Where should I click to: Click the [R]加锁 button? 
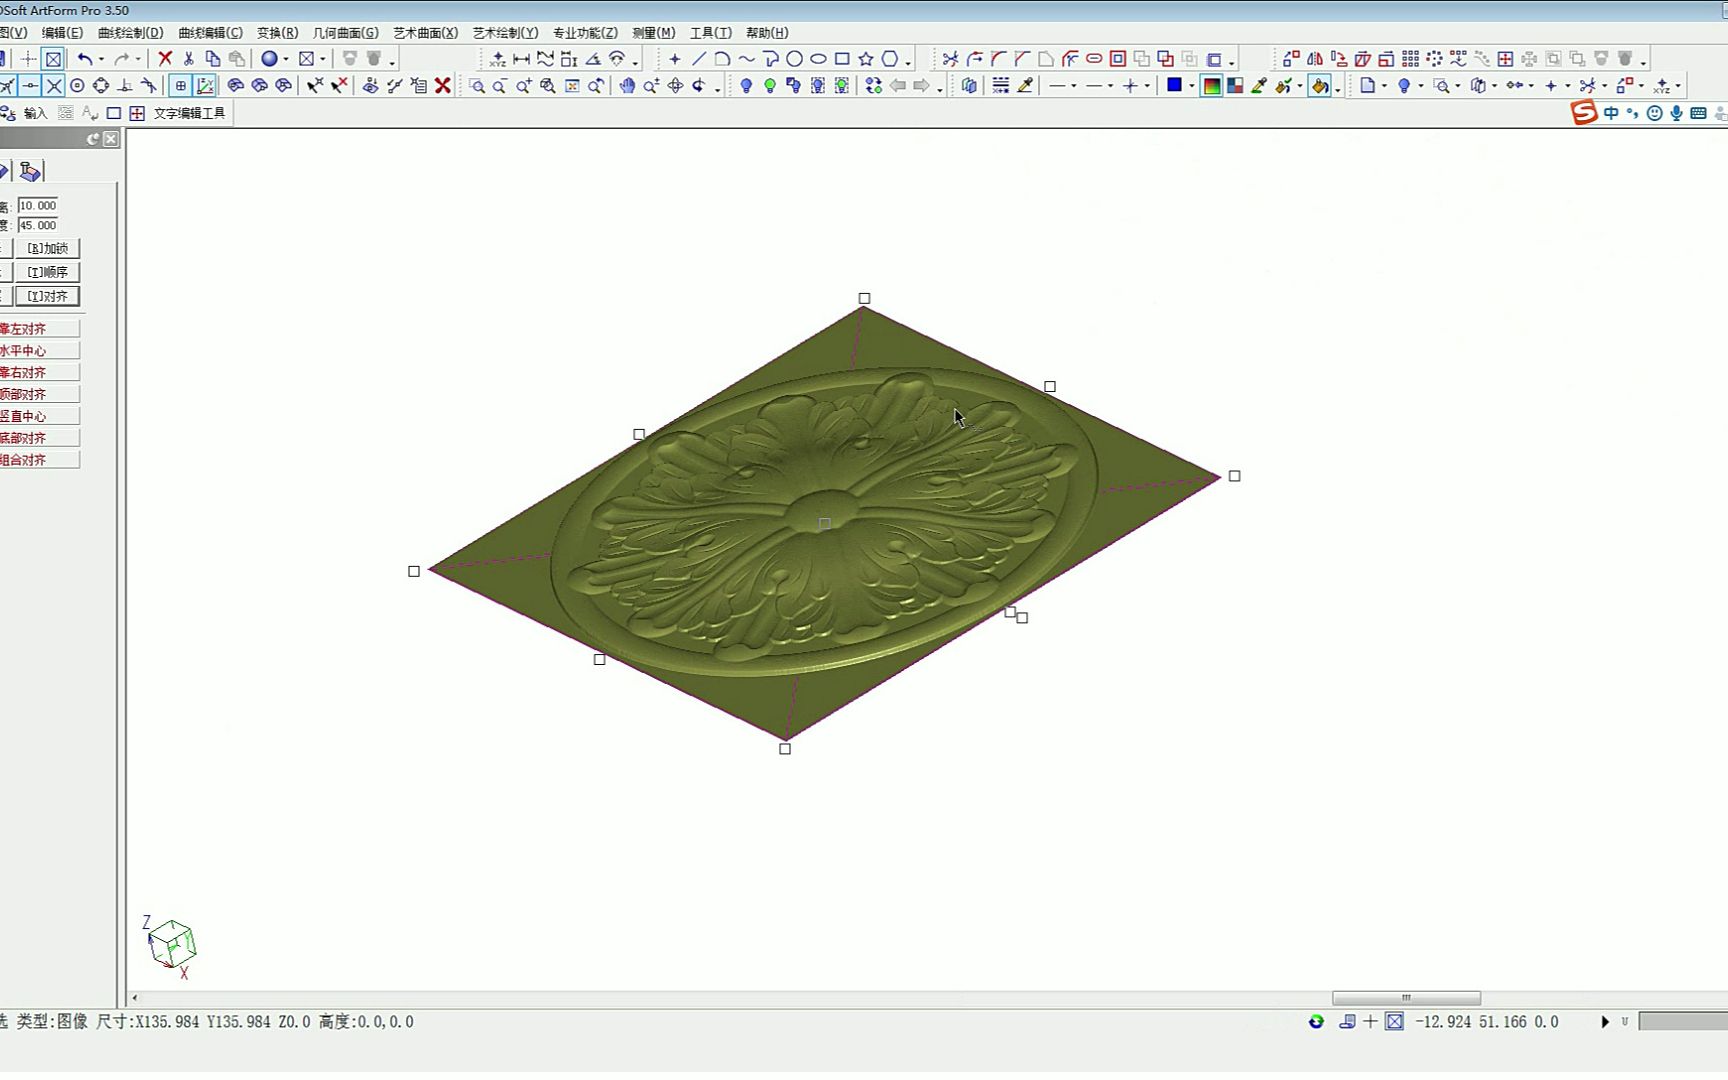point(48,248)
